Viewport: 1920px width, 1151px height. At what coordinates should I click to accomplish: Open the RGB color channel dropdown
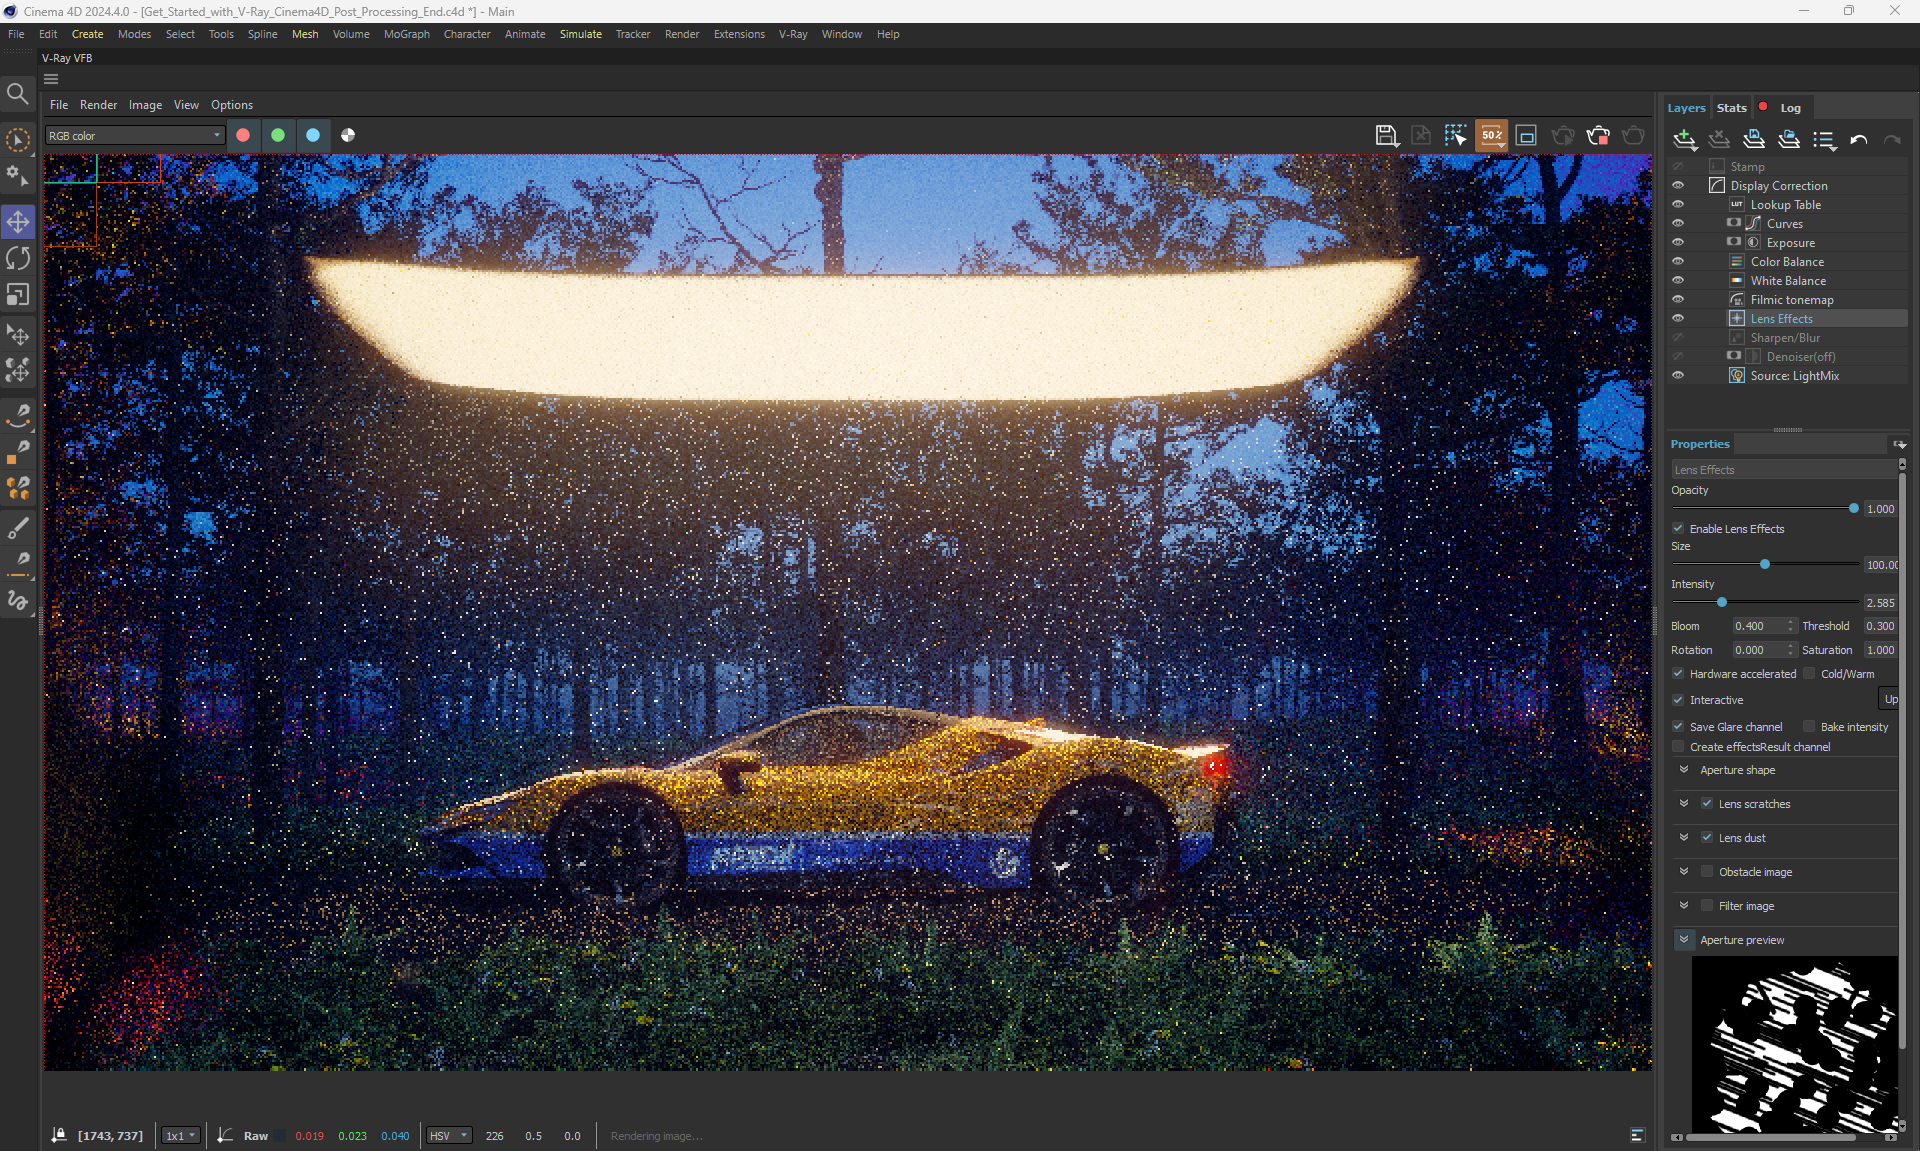tap(134, 135)
